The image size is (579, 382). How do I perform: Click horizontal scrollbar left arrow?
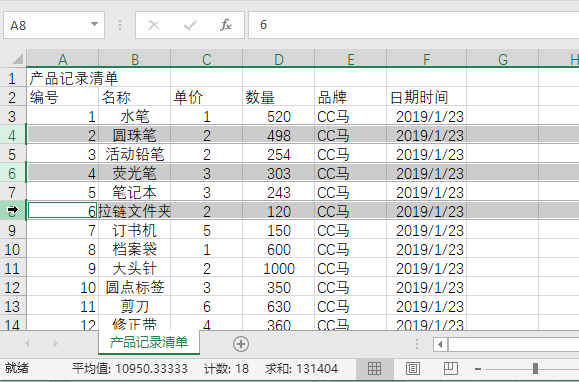[x=440, y=345]
